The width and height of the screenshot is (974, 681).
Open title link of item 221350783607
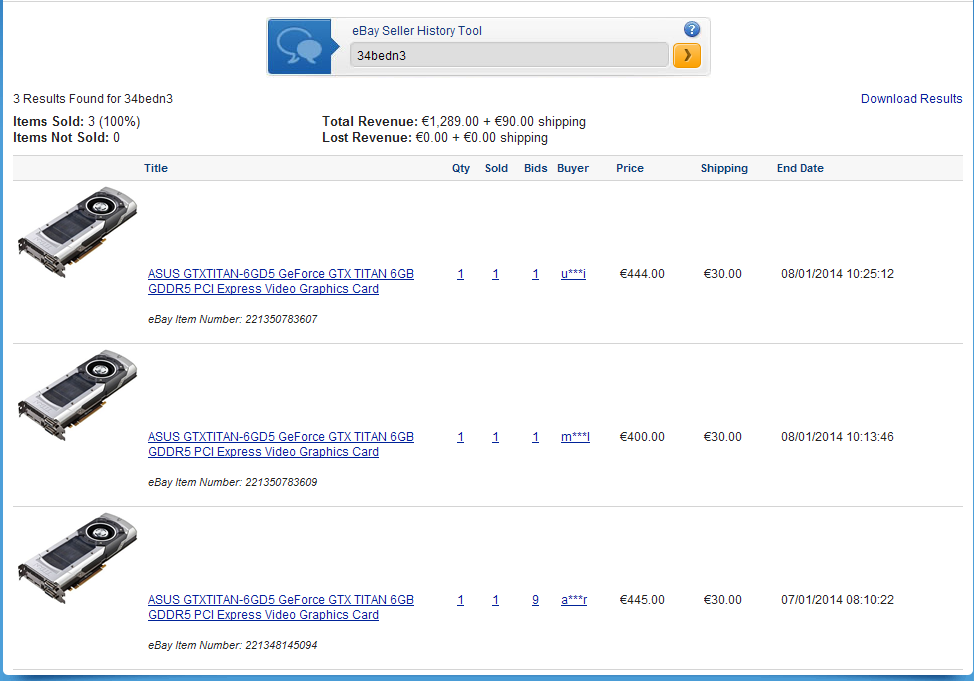[x=280, y=281]
